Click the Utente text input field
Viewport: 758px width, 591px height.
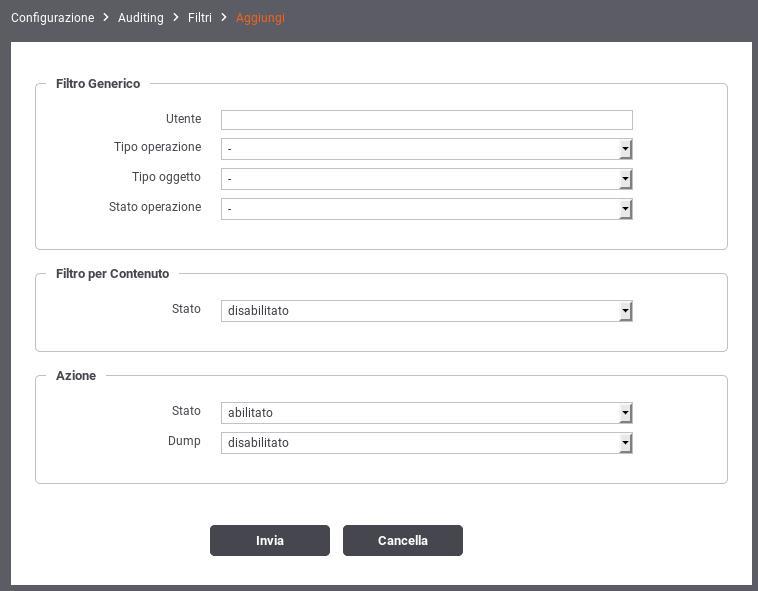(x=426, y=120)
